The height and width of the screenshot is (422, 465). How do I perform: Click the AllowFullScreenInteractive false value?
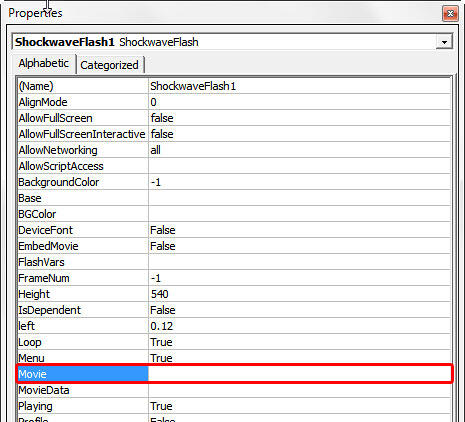(x=299, y=134)
